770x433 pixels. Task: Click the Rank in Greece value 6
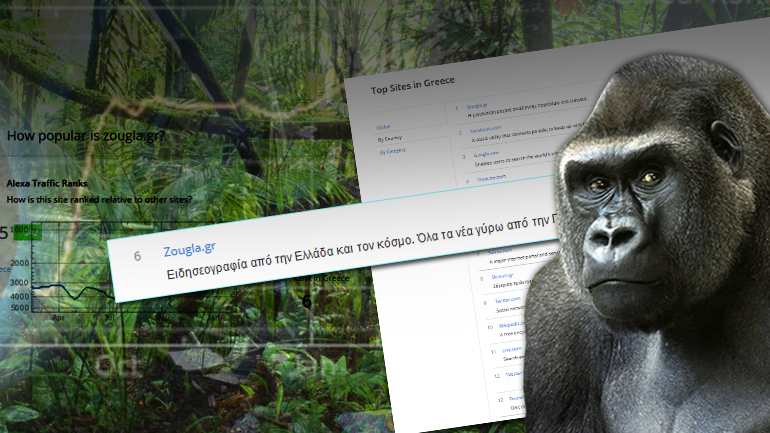coord(307,300)
